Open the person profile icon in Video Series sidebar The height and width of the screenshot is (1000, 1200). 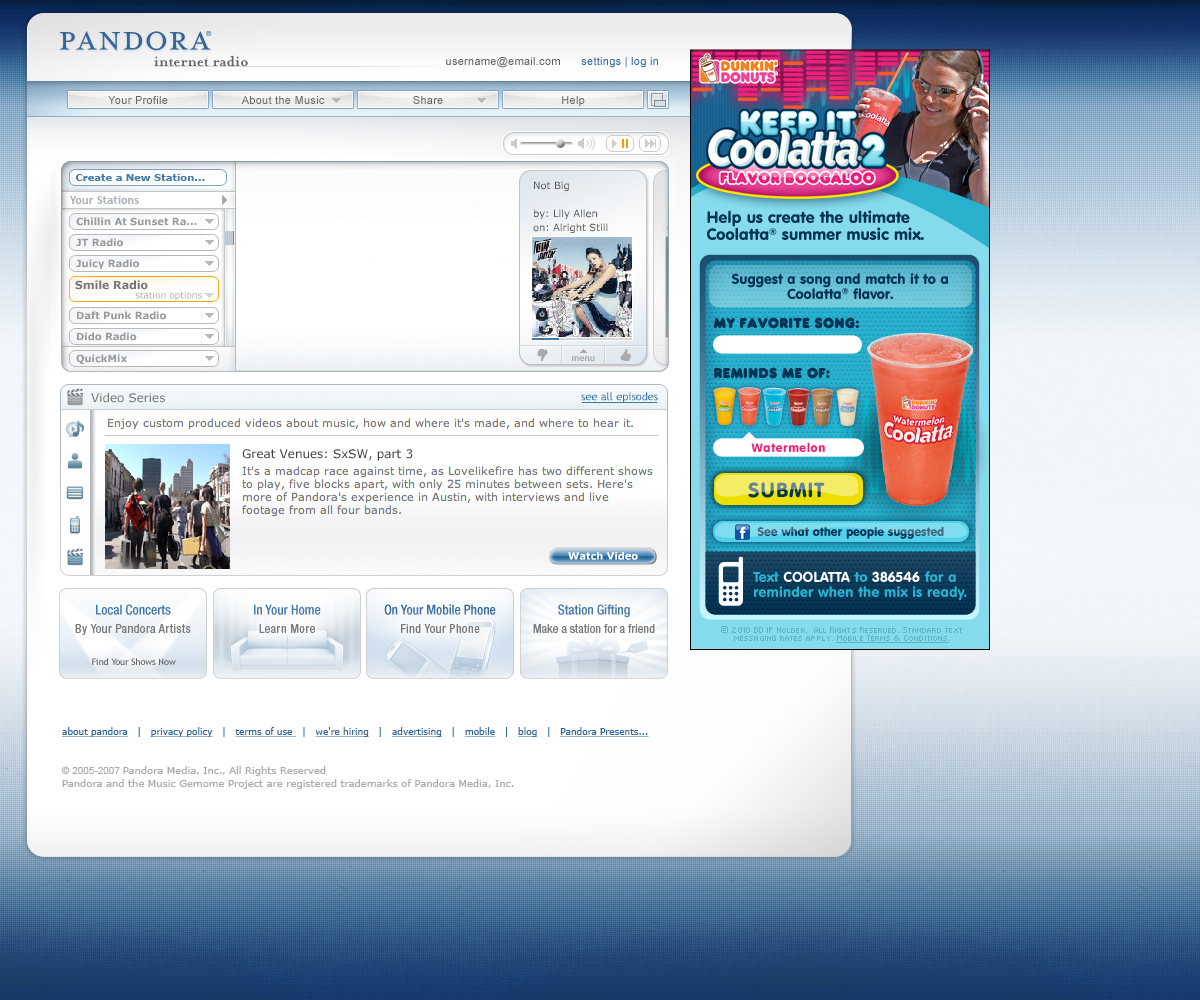coord(75,461)
